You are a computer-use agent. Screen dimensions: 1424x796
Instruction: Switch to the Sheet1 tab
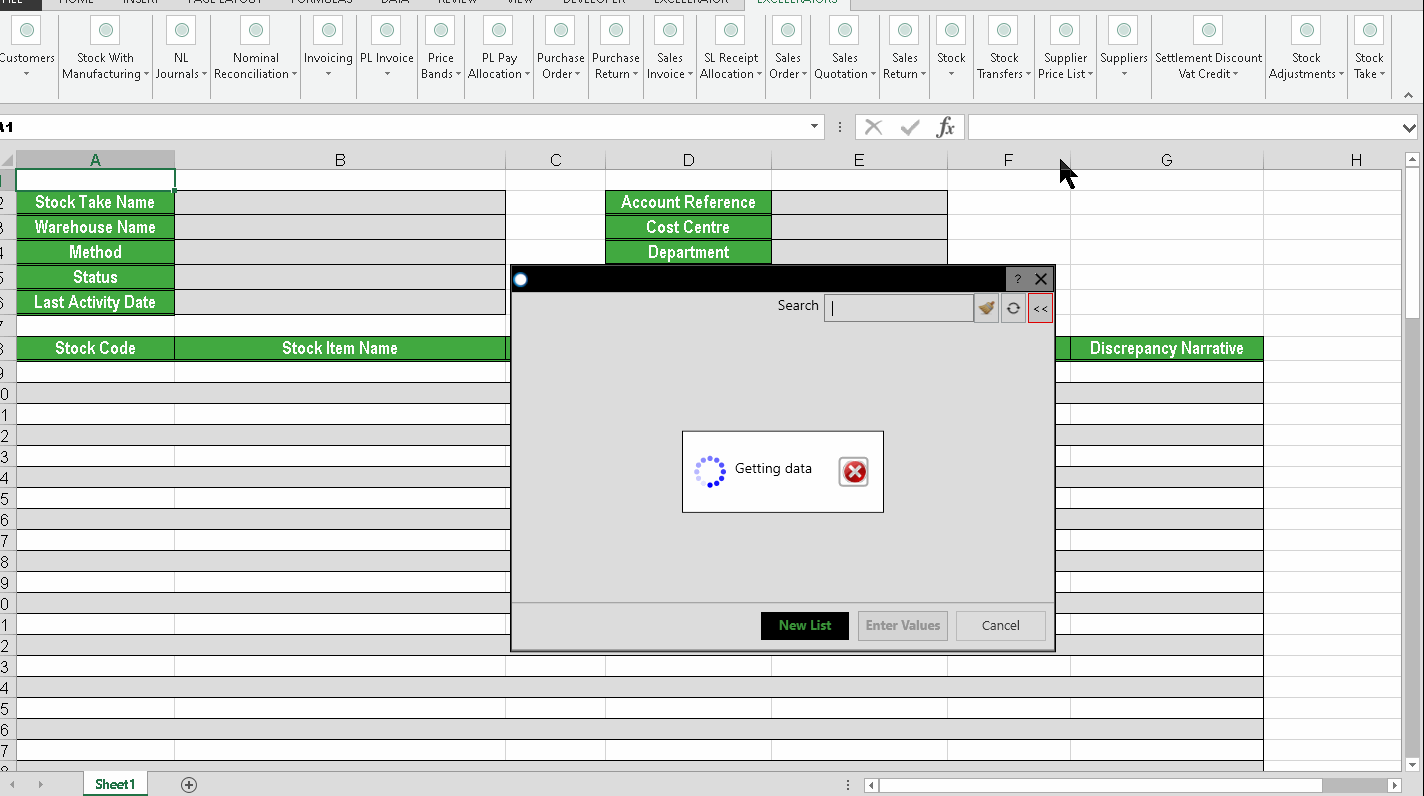[115, 785]
